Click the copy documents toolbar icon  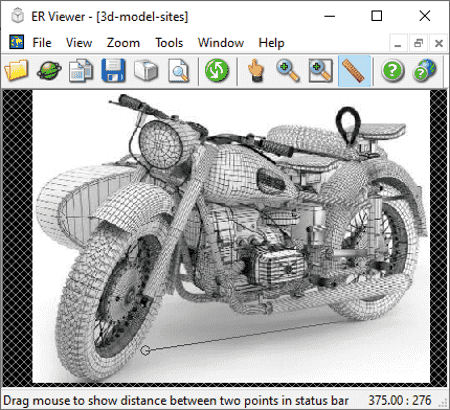coord(81,70)
